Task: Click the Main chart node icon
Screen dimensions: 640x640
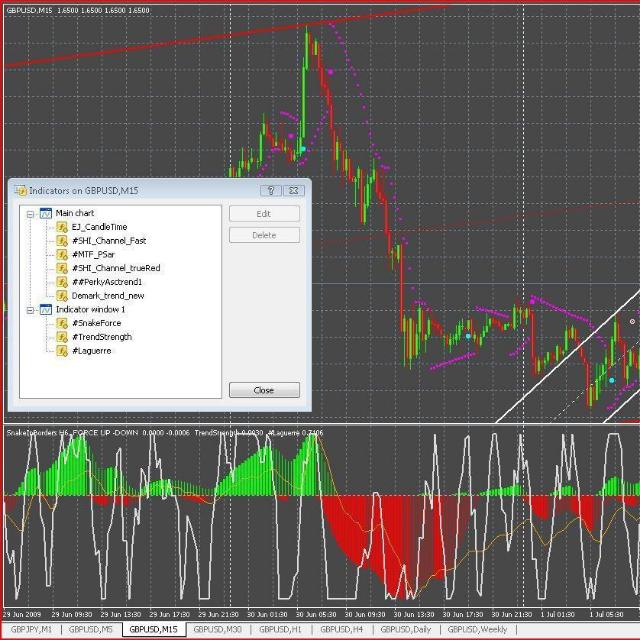Action: point(45,213)
